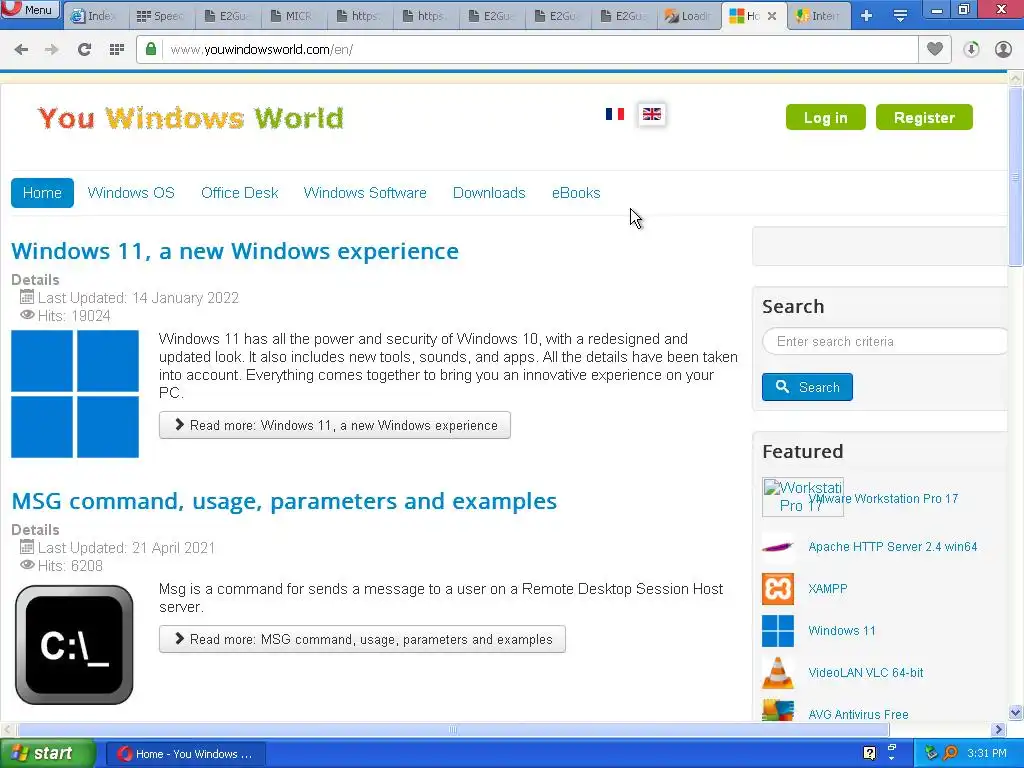The width and height of the screenshot is (1024, 768).
Task: Read more about Windows 11 experience
Action: click(335, 425)
